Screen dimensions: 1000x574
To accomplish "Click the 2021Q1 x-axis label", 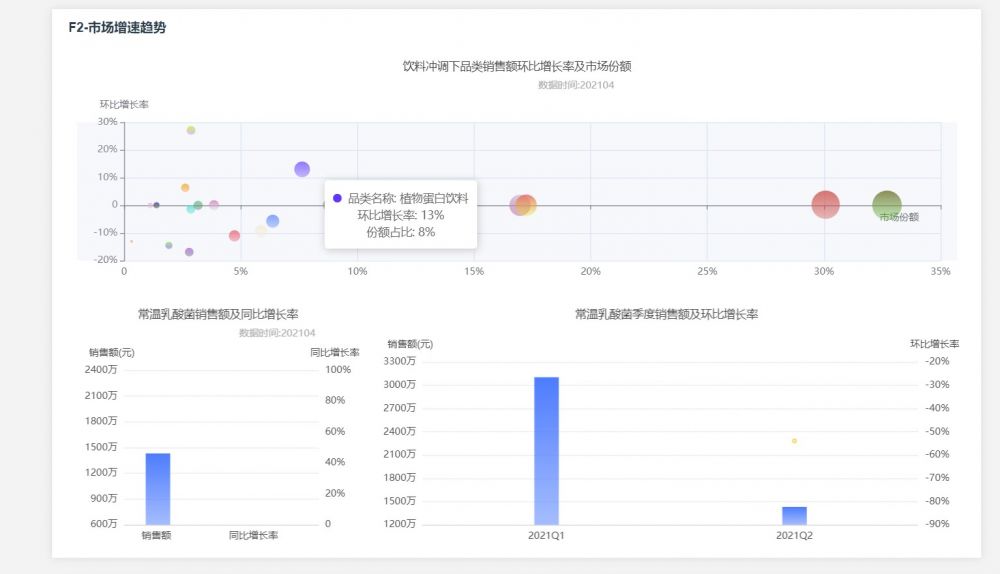I will click(546, 535).
